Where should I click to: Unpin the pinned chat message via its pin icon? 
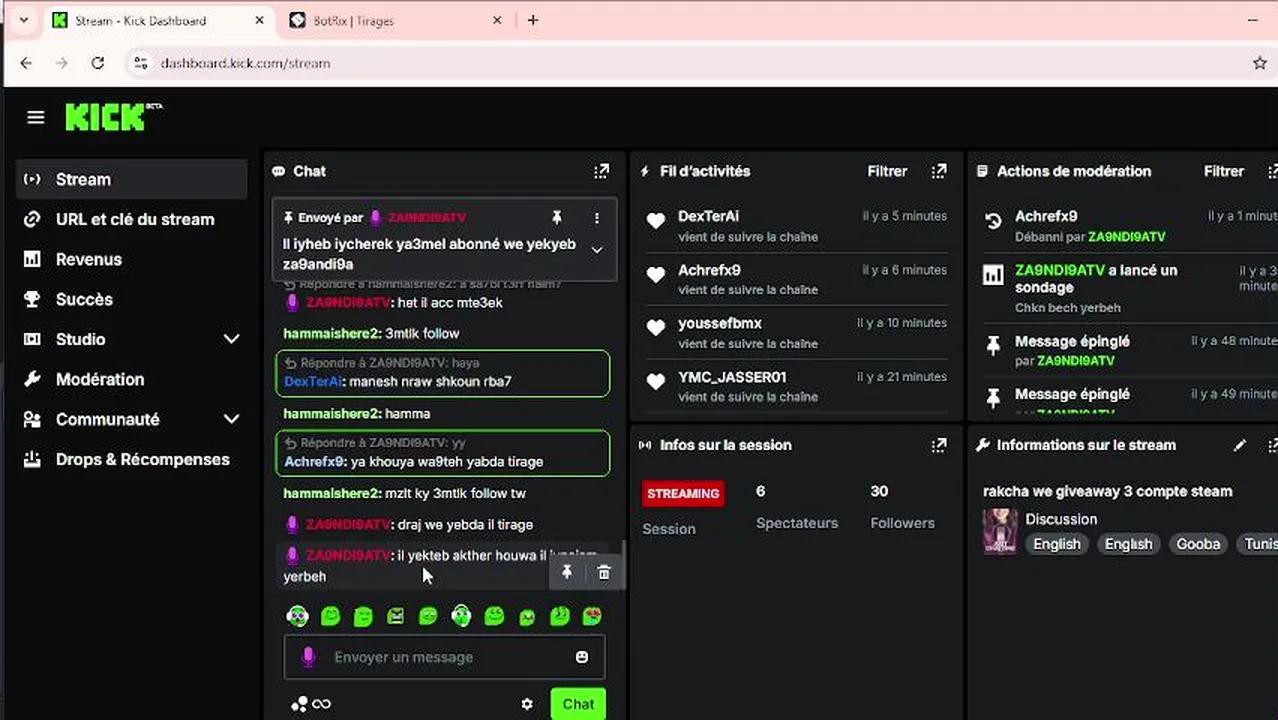tap(557, 218)
